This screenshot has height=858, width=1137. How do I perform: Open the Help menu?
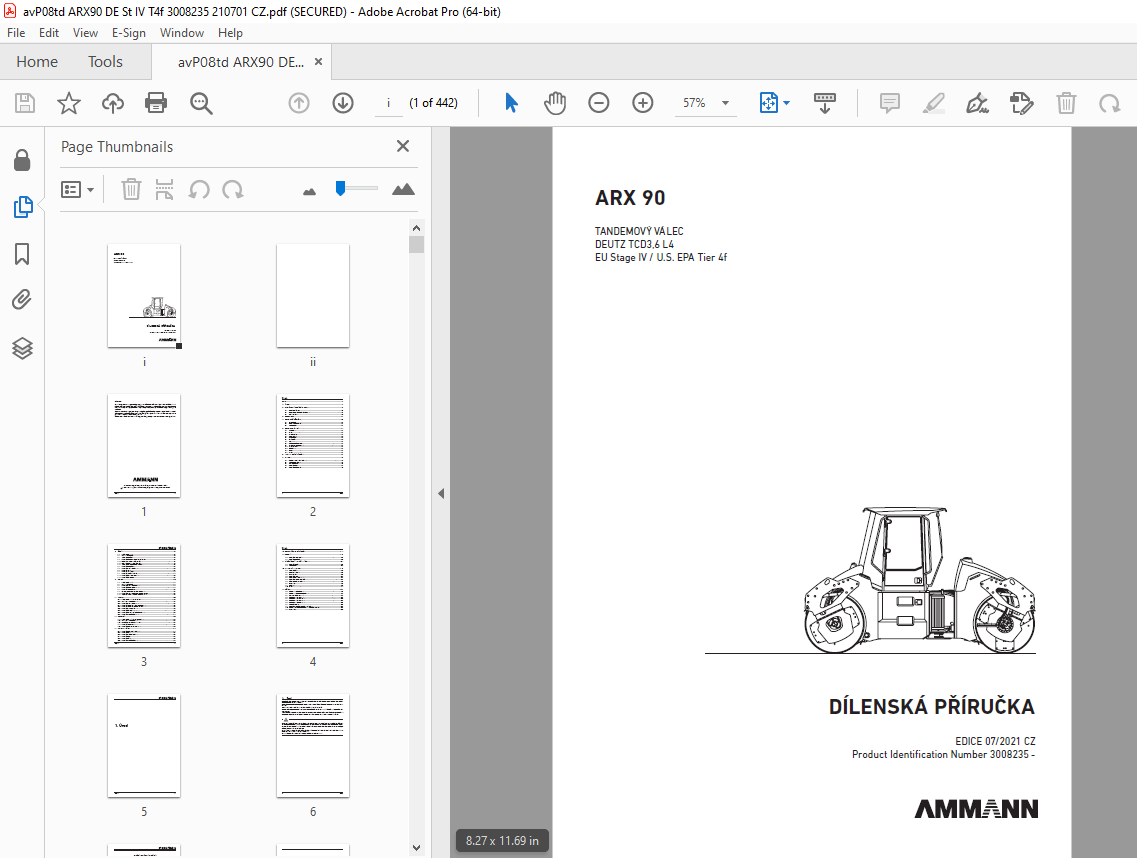[x=230, y=33]
